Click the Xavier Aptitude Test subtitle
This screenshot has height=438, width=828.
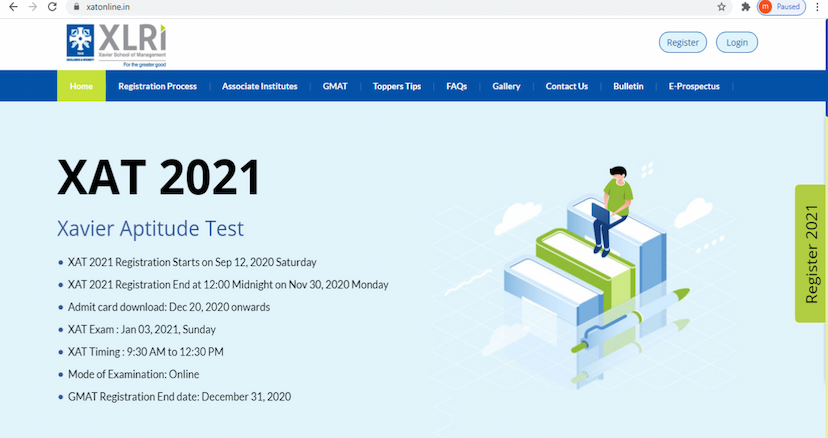coord(150,229)
